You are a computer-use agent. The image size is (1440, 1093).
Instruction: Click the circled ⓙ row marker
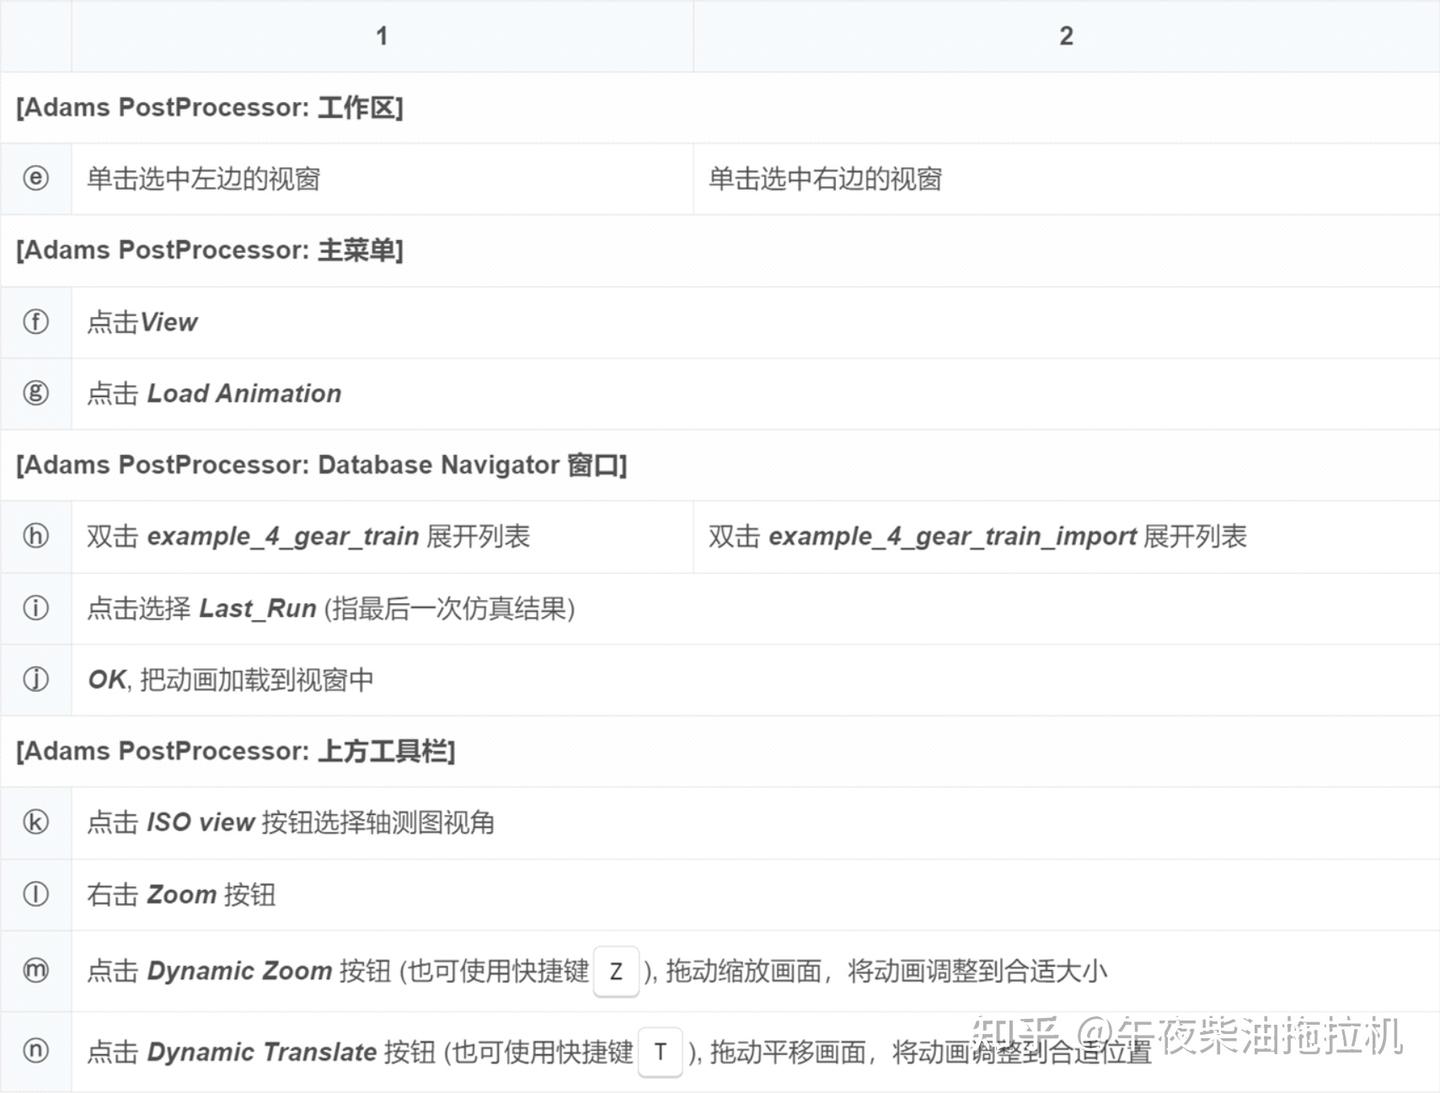tap(36, 679)
